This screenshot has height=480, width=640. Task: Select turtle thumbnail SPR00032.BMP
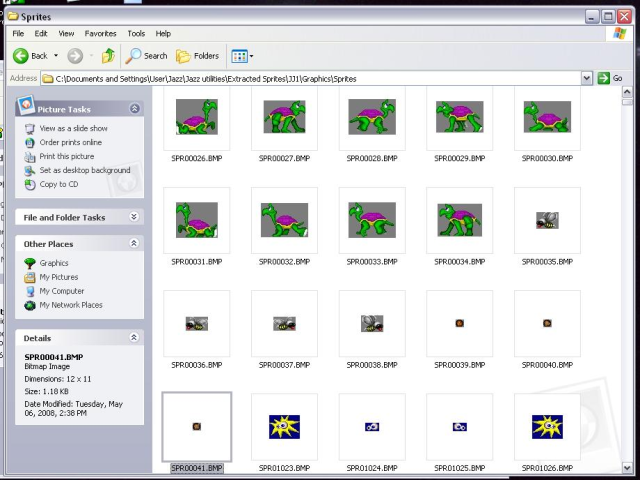[284, 220]
